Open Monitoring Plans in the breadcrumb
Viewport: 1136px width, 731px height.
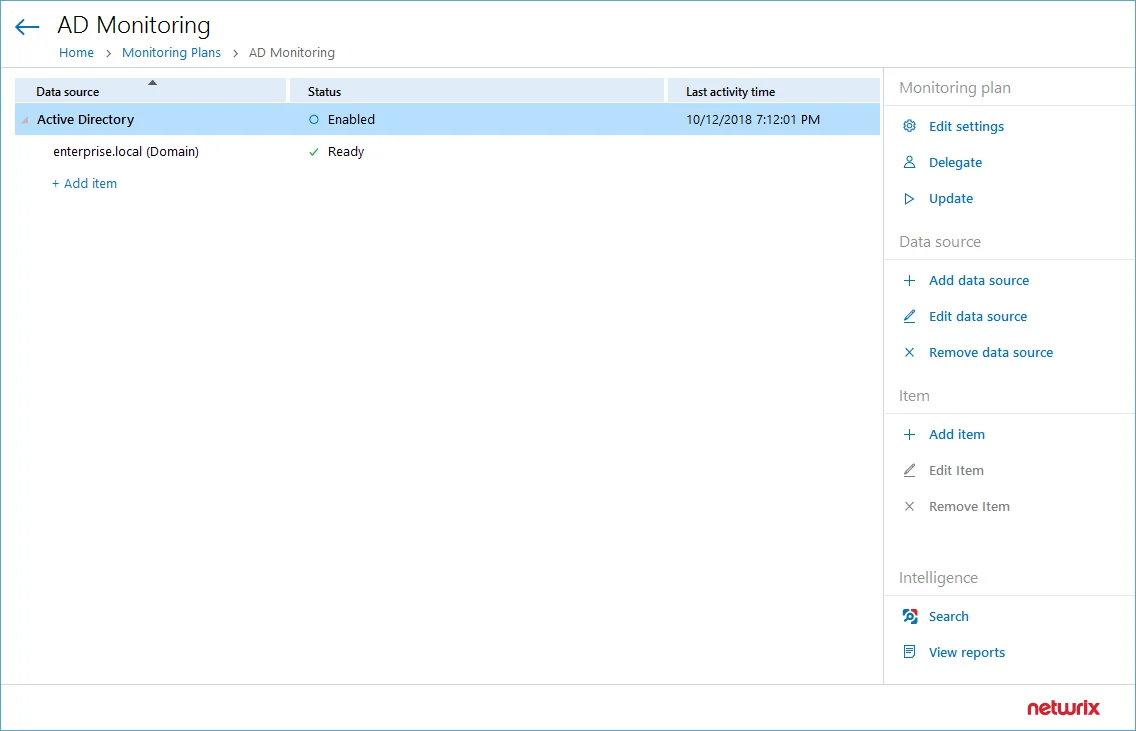point(171,53)
